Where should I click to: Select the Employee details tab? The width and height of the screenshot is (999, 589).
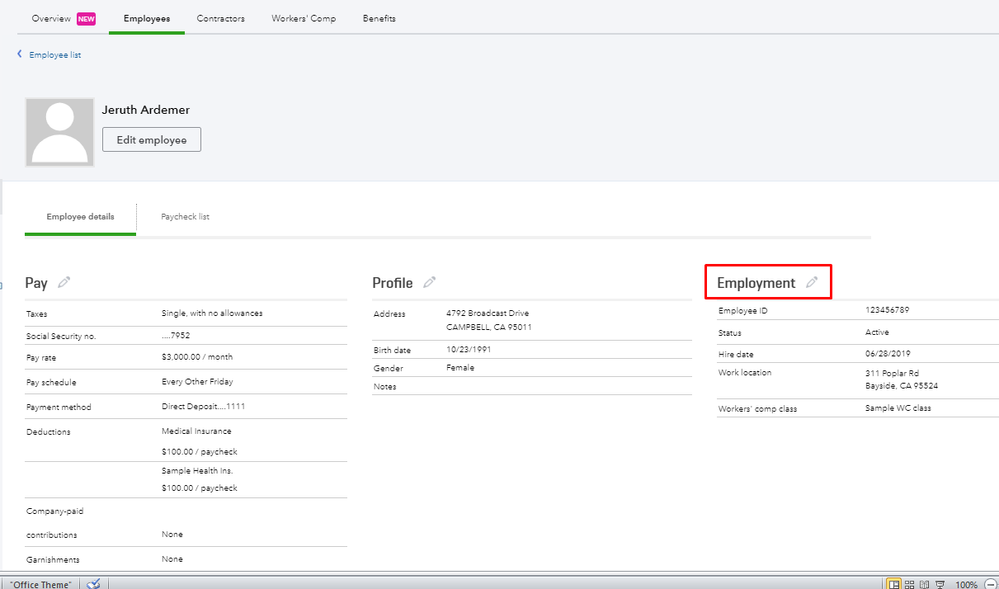point(80,217)
